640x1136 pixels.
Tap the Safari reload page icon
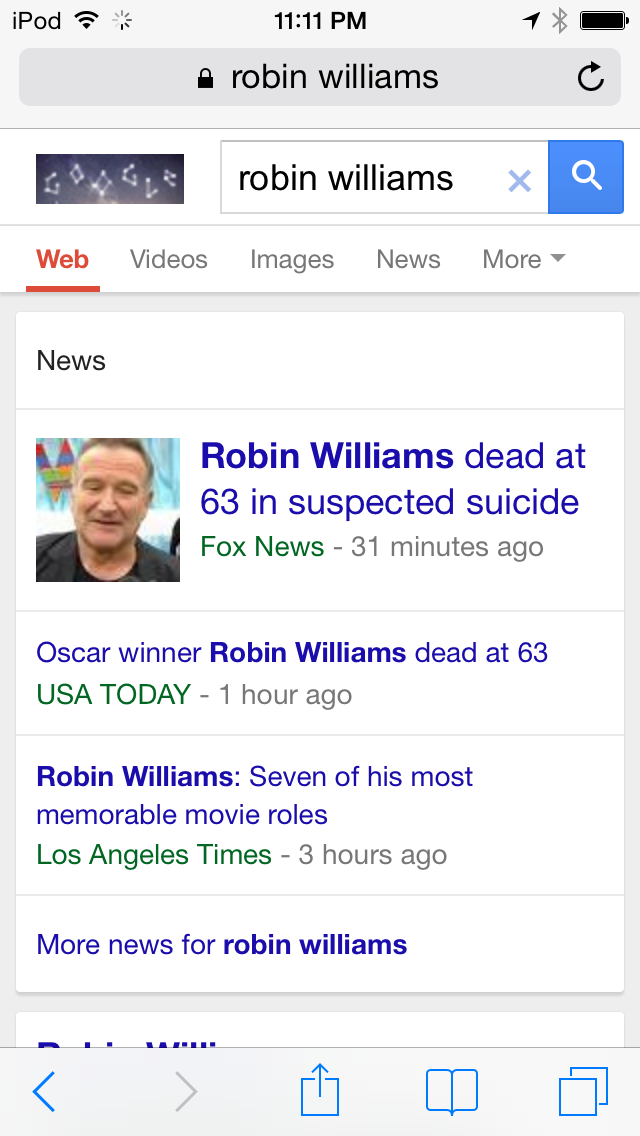pos(591,77)
